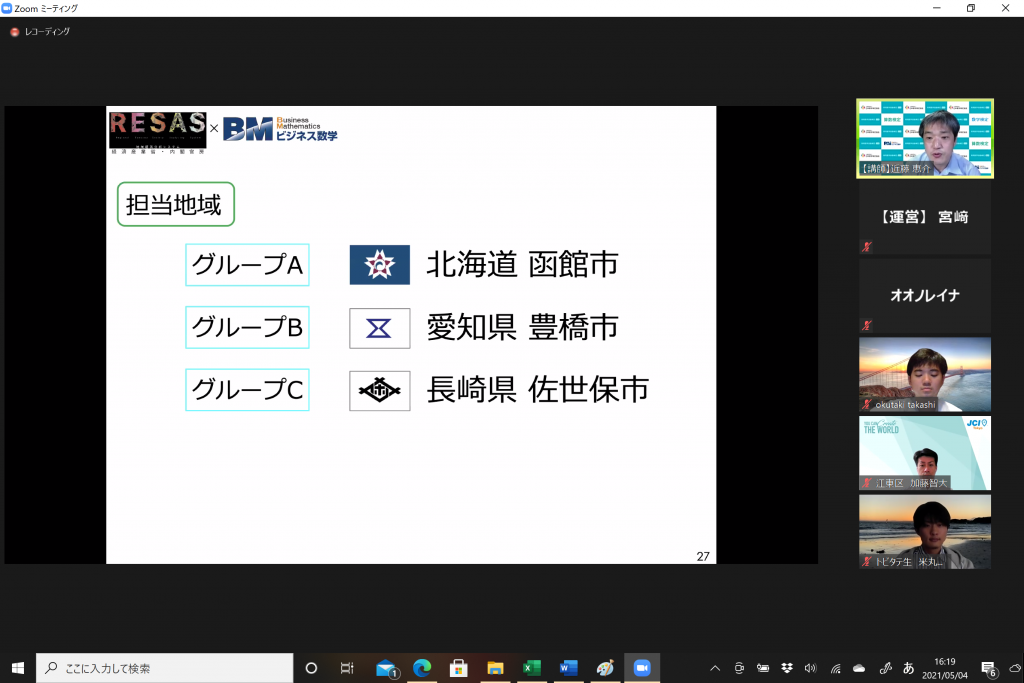Image resolution: width=1024 pixels, height=683 pixels.
Task: Switch to Excel in the taskbar
Action: tap(532, 668)
